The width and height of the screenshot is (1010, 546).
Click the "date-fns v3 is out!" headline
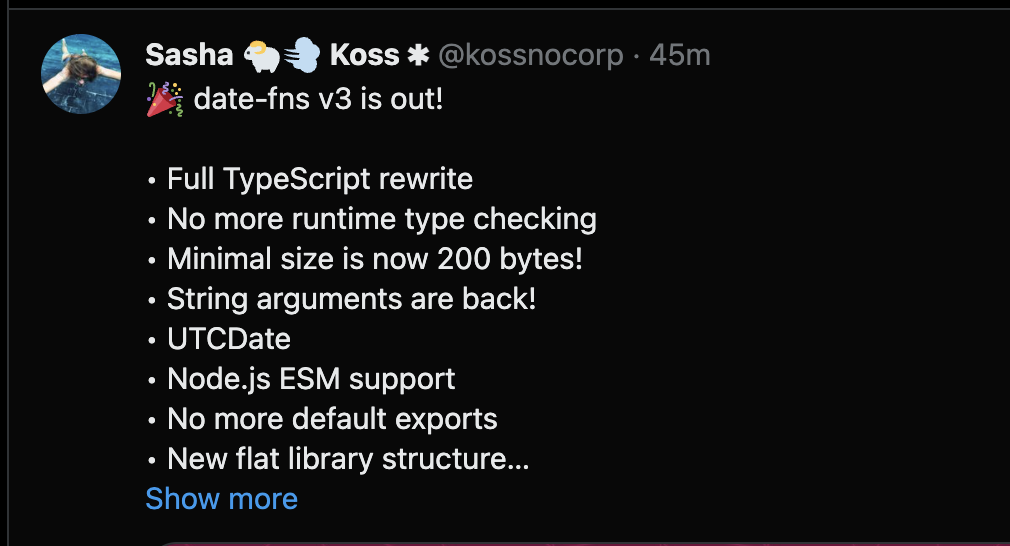point(318,100)
